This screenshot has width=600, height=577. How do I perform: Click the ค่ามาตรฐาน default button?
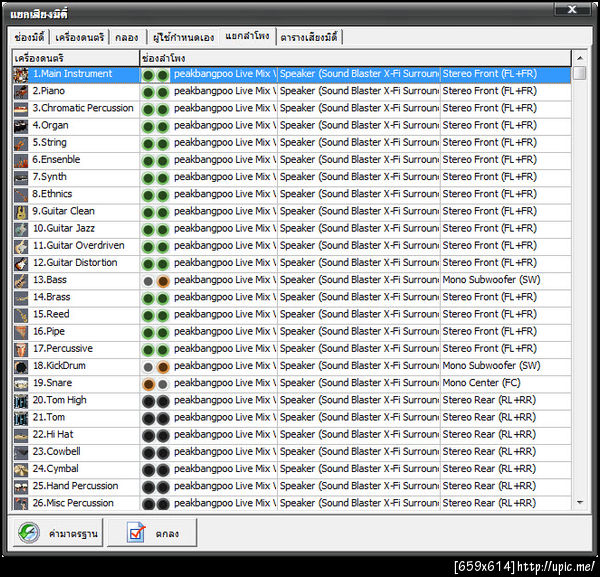58,533
